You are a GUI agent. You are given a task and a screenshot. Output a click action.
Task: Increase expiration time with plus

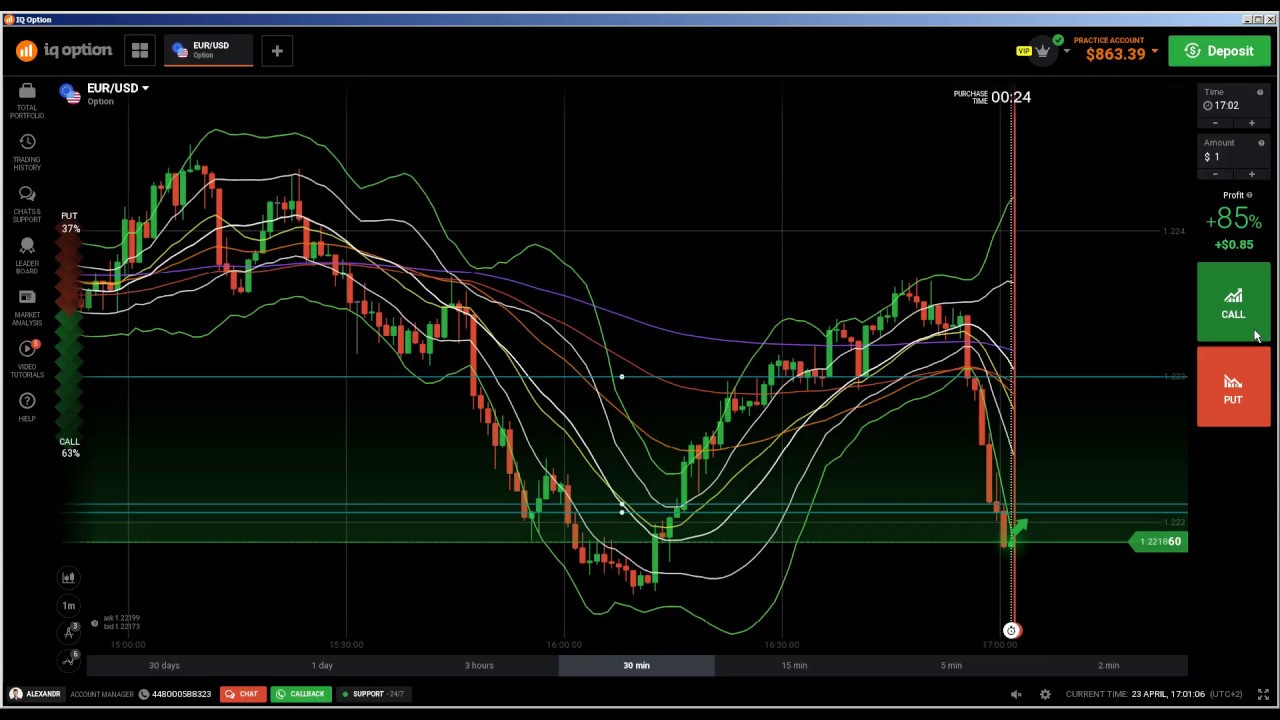[x=1251, y=123]
